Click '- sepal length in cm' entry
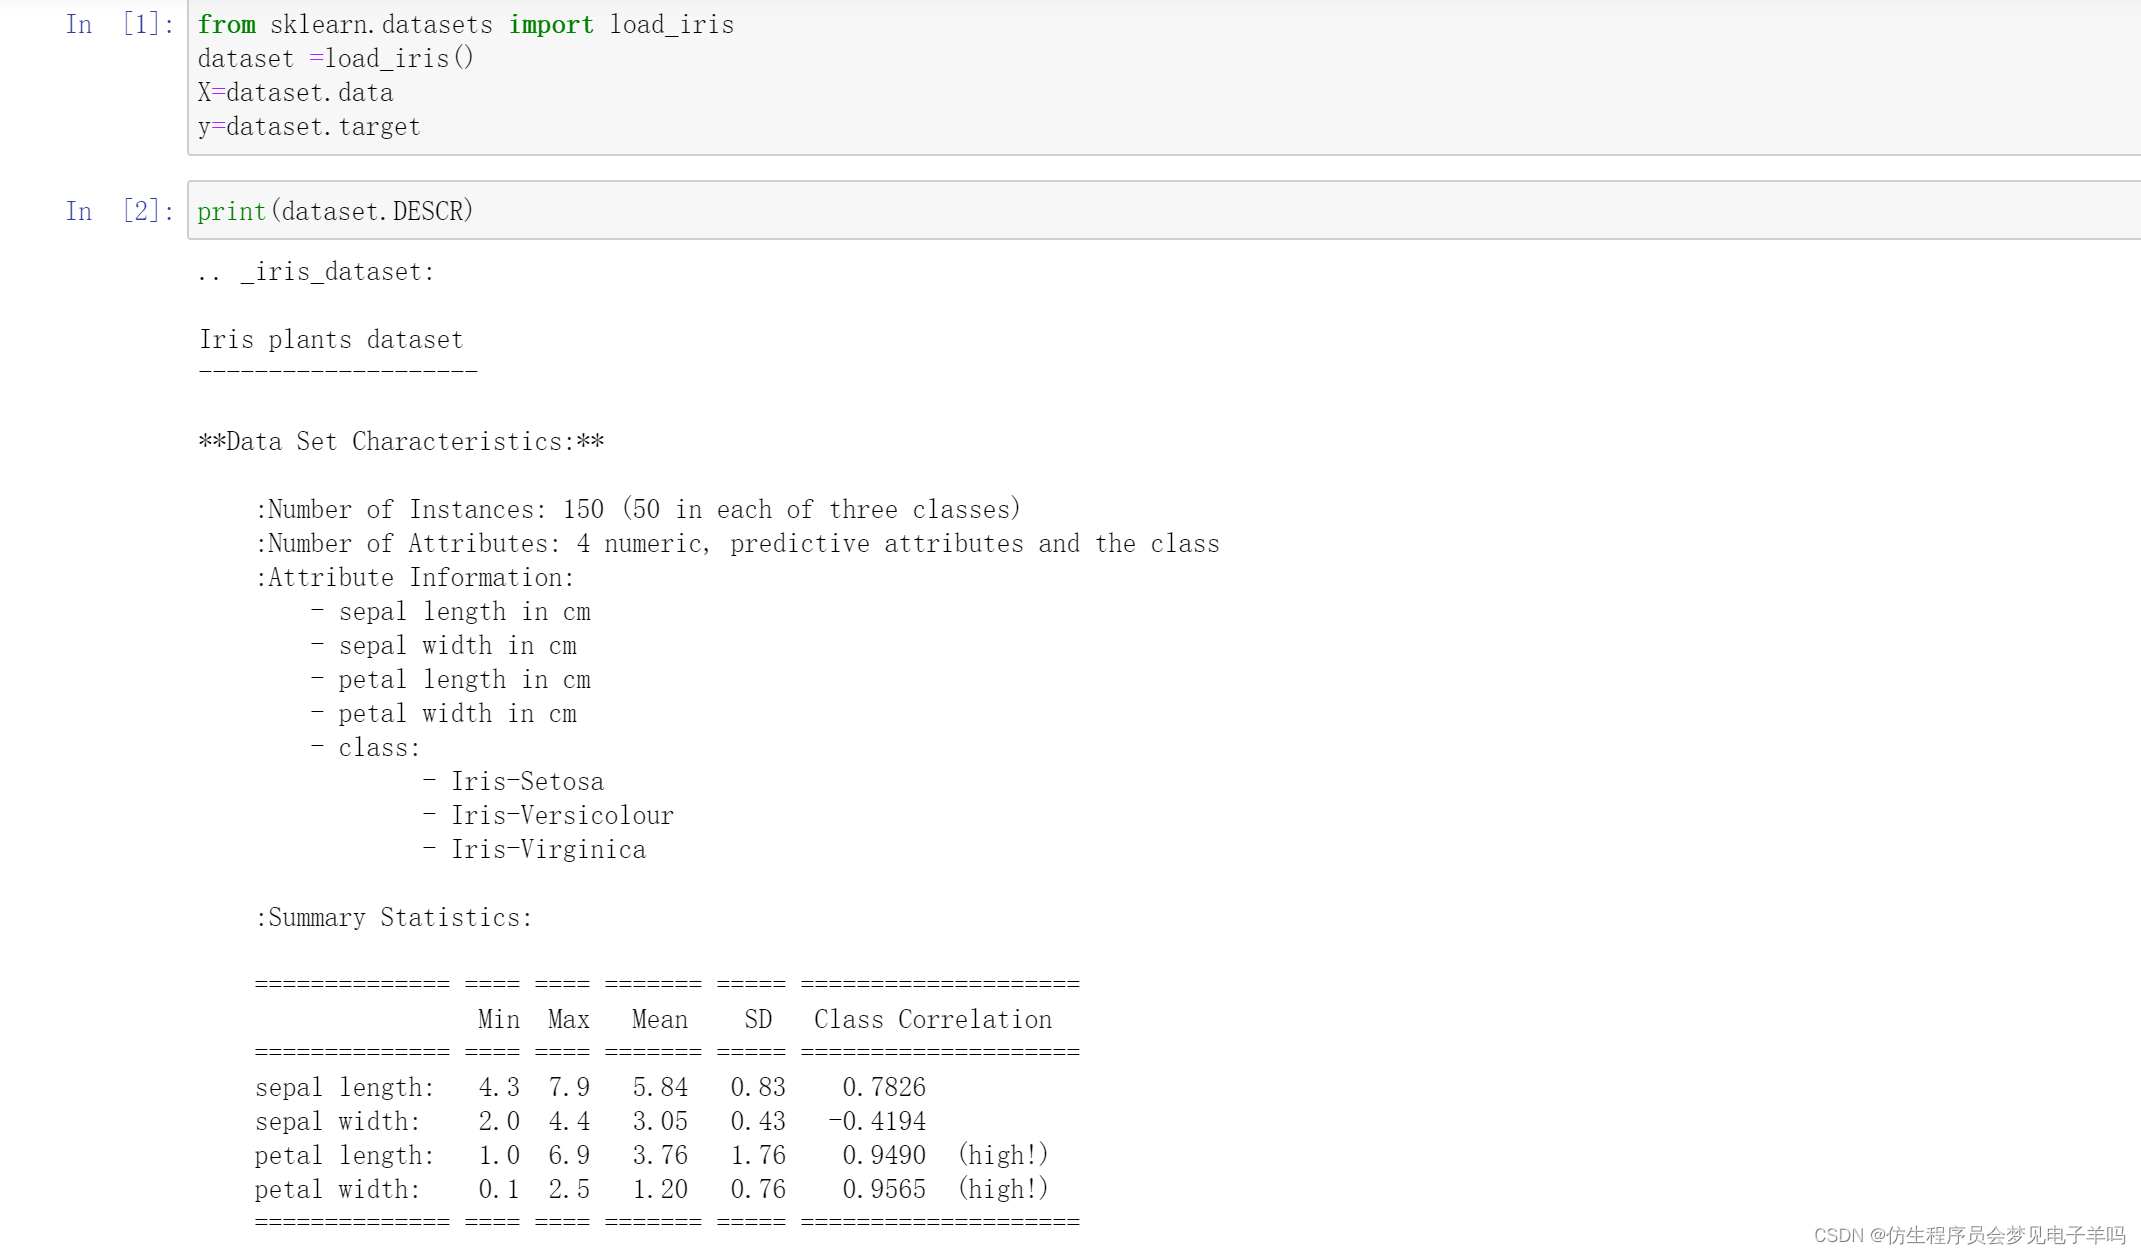2141x1254 pixels. (x=451, y=612)
